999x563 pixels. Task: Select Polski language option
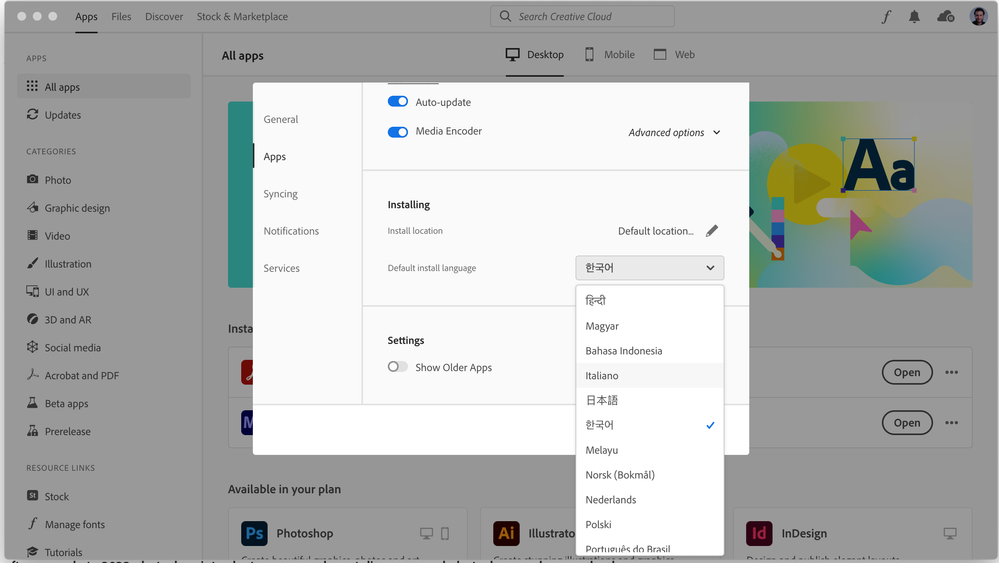coord(650,524)
